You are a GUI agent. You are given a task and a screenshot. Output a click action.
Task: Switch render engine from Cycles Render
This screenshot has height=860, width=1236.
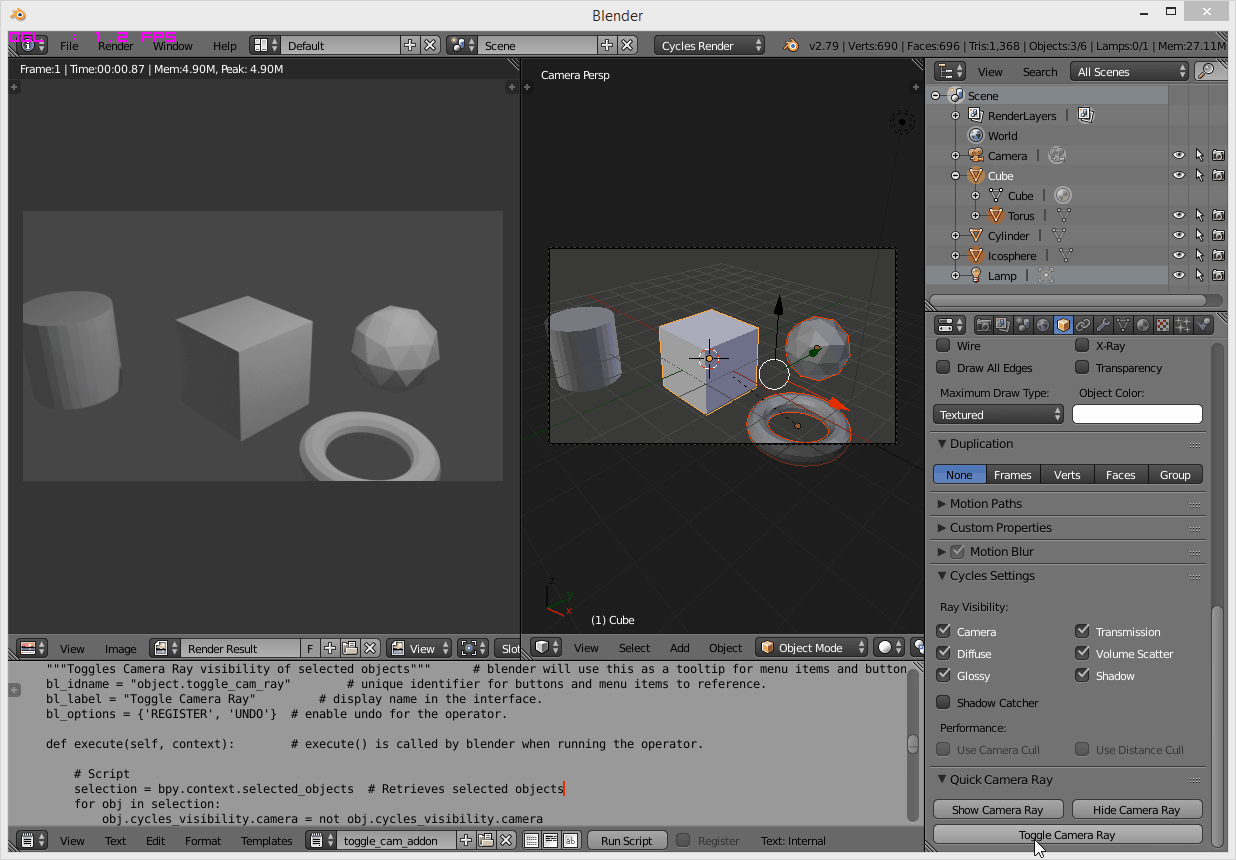coord(709,44)
